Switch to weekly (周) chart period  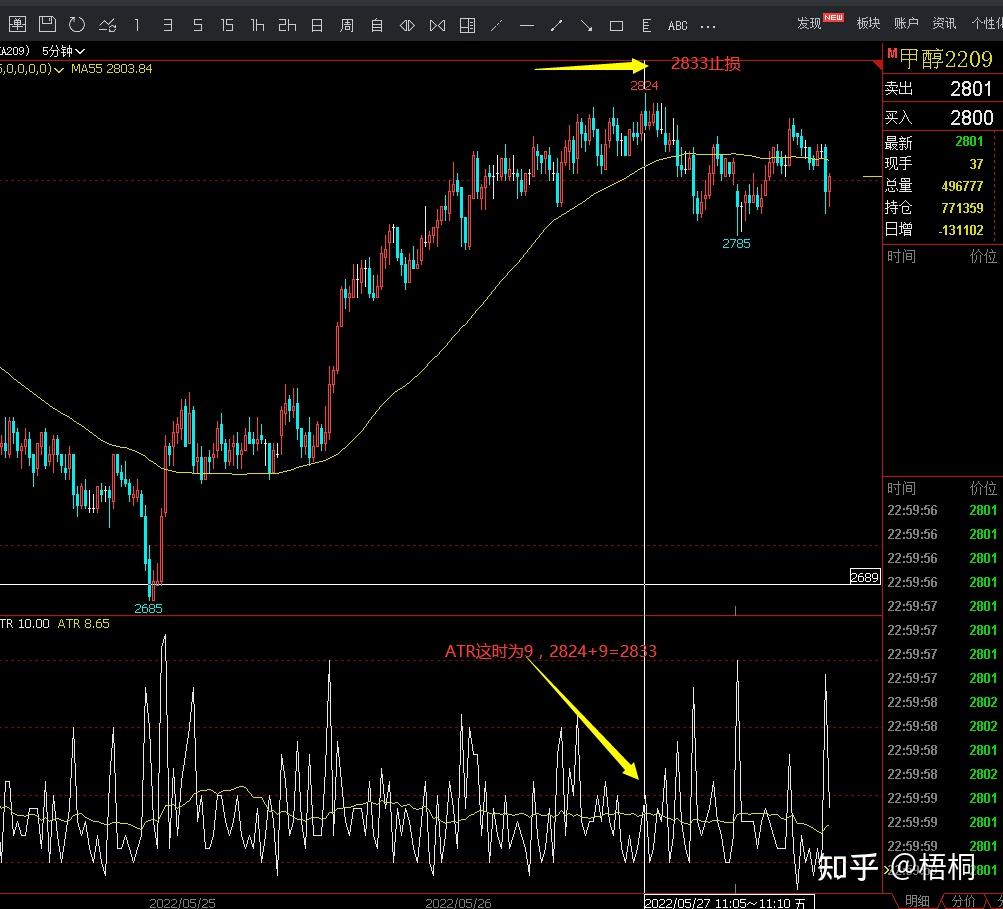click(x=347, y=26)
